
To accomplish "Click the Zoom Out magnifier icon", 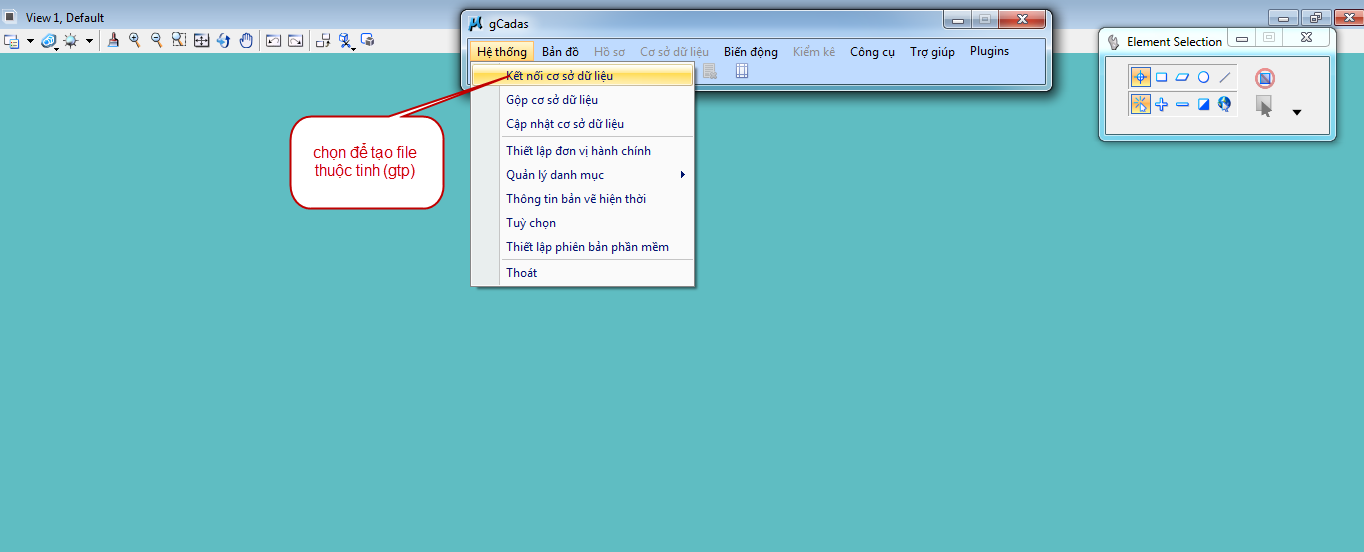I will (x=157, y=40).
